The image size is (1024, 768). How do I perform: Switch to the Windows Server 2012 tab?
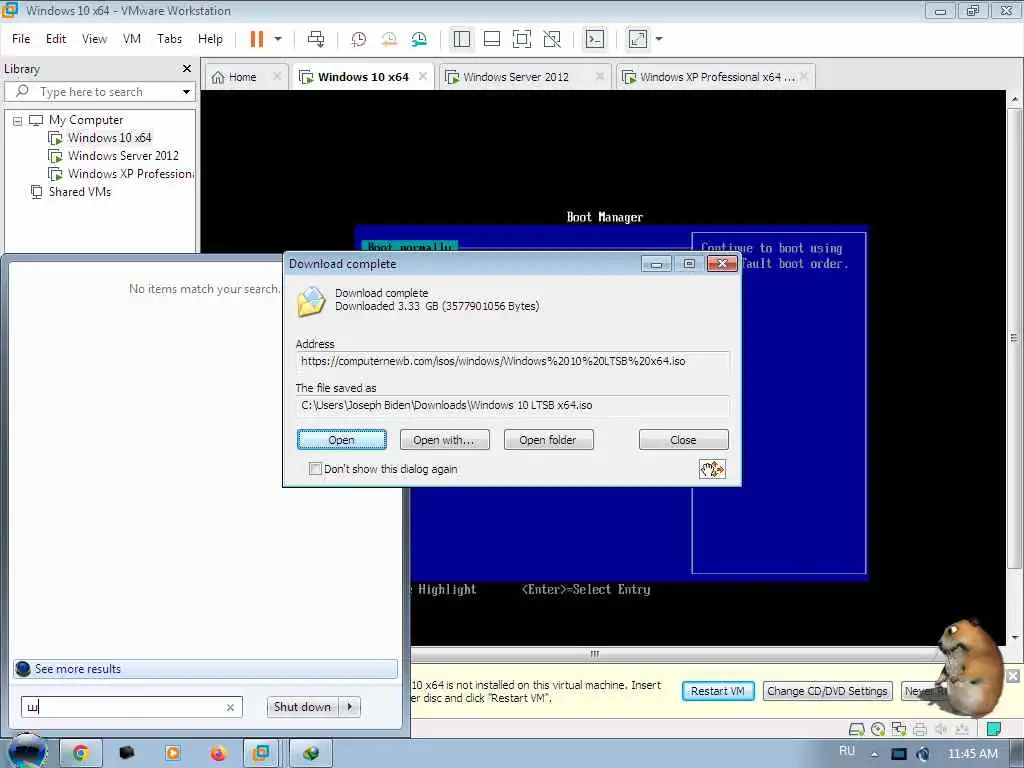[x=516, y=77]
